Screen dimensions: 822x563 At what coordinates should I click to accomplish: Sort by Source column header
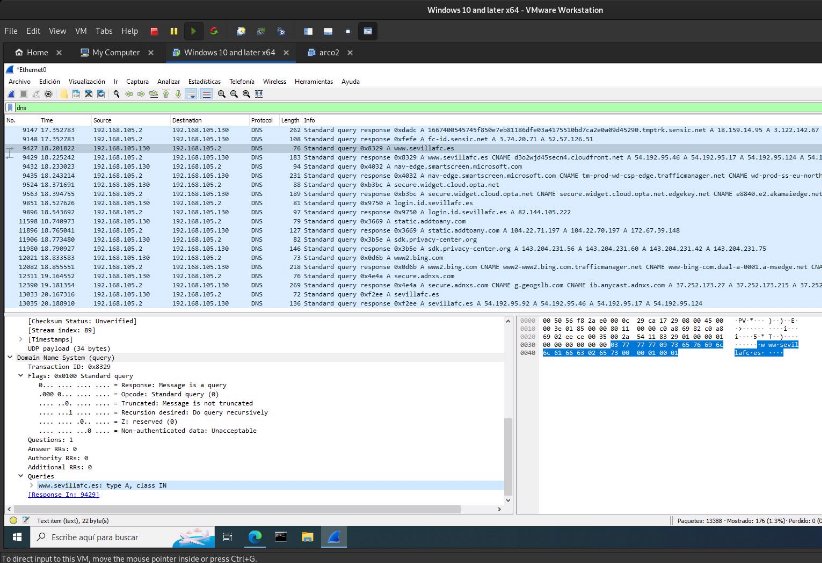(x=130, y=120)
